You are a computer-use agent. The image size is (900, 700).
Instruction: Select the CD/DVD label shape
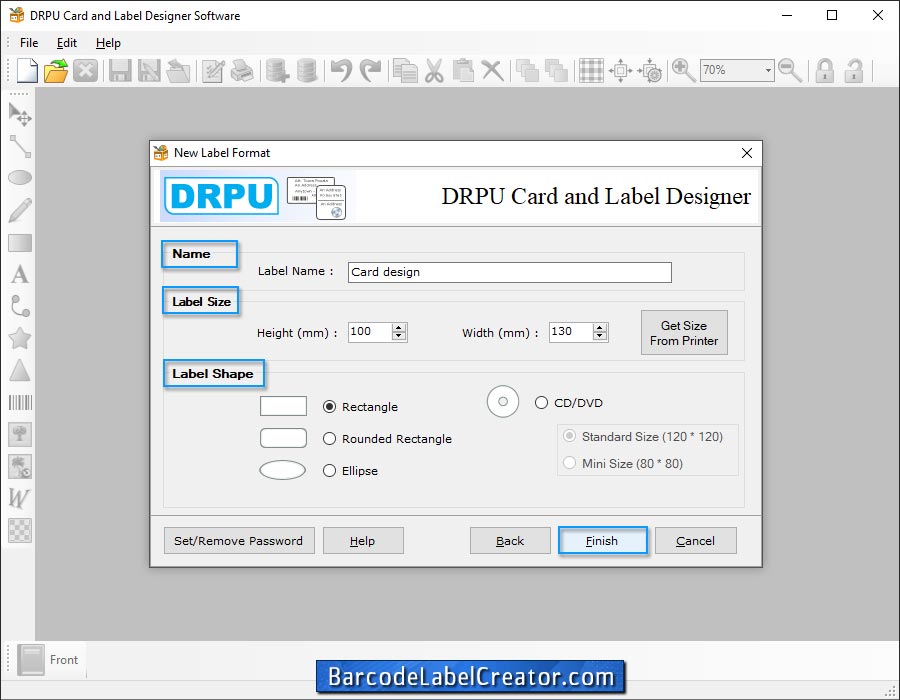click(541, 403)
